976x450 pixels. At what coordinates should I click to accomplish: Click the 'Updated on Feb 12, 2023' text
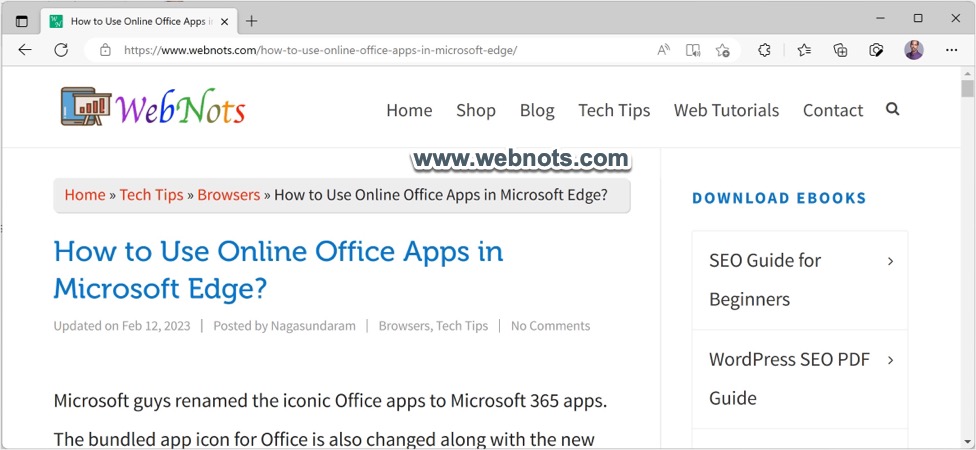click(x=121, y=326)
